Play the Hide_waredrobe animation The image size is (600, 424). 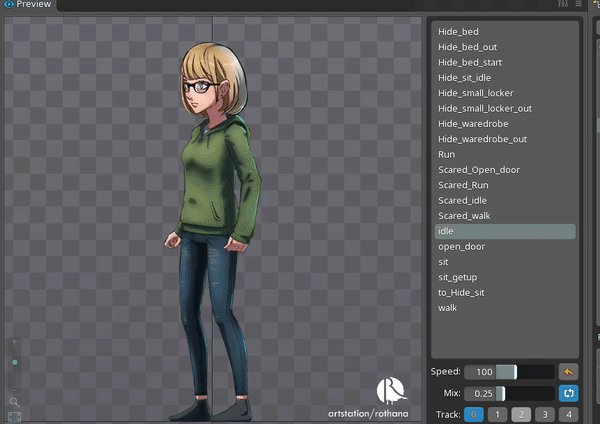tap(505, 124)
